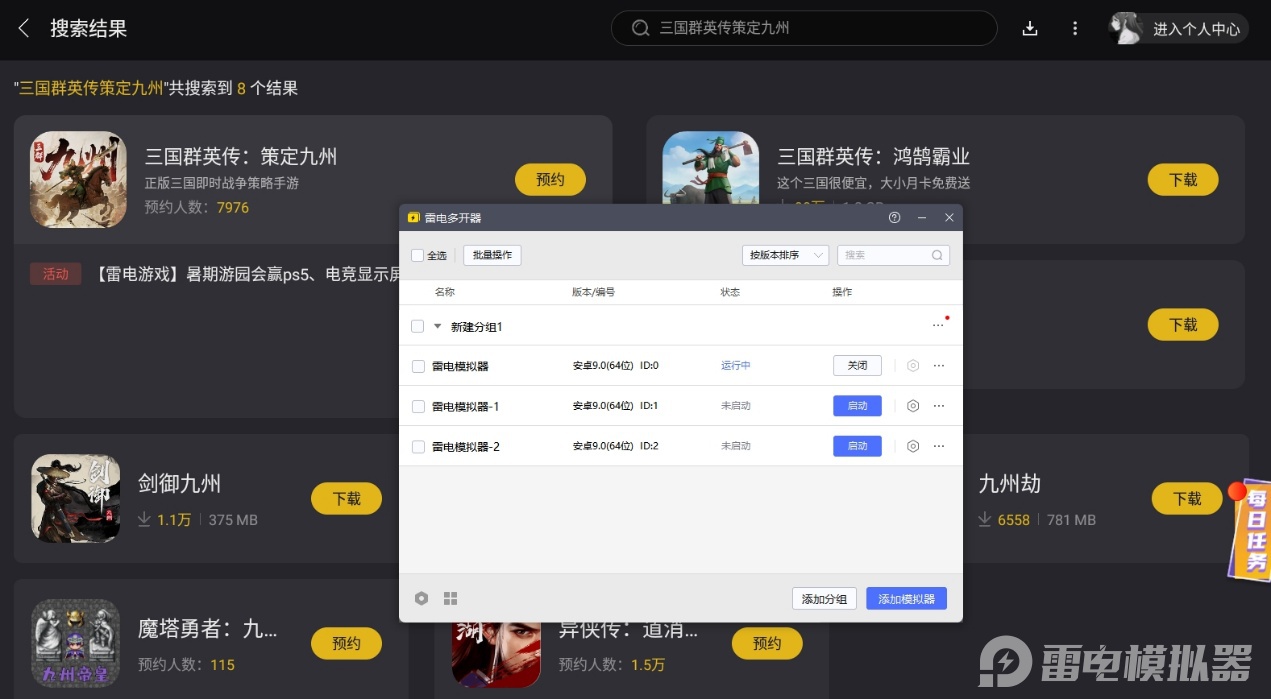Open the 按版本排序 sort dropdown
Viewport: 1271px width, 699px height.
pyautogui.click(x=785, y=255)
